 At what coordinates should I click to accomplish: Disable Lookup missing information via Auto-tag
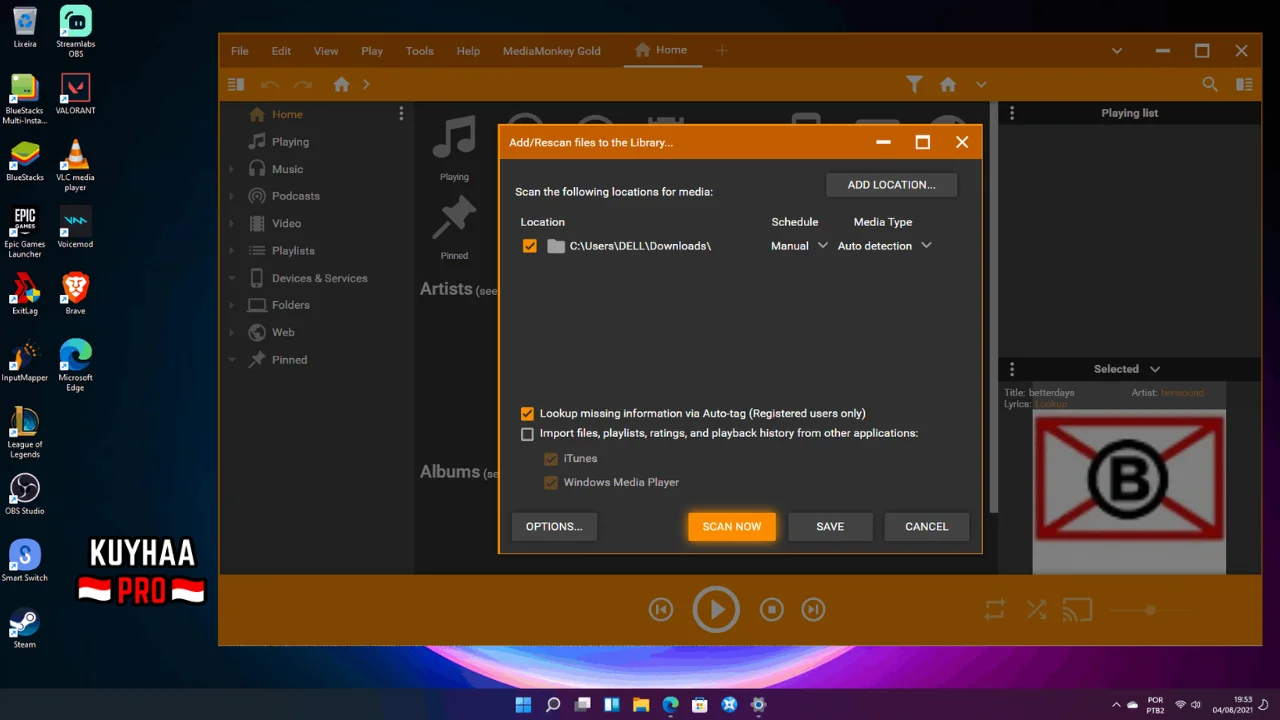(527, 413)
